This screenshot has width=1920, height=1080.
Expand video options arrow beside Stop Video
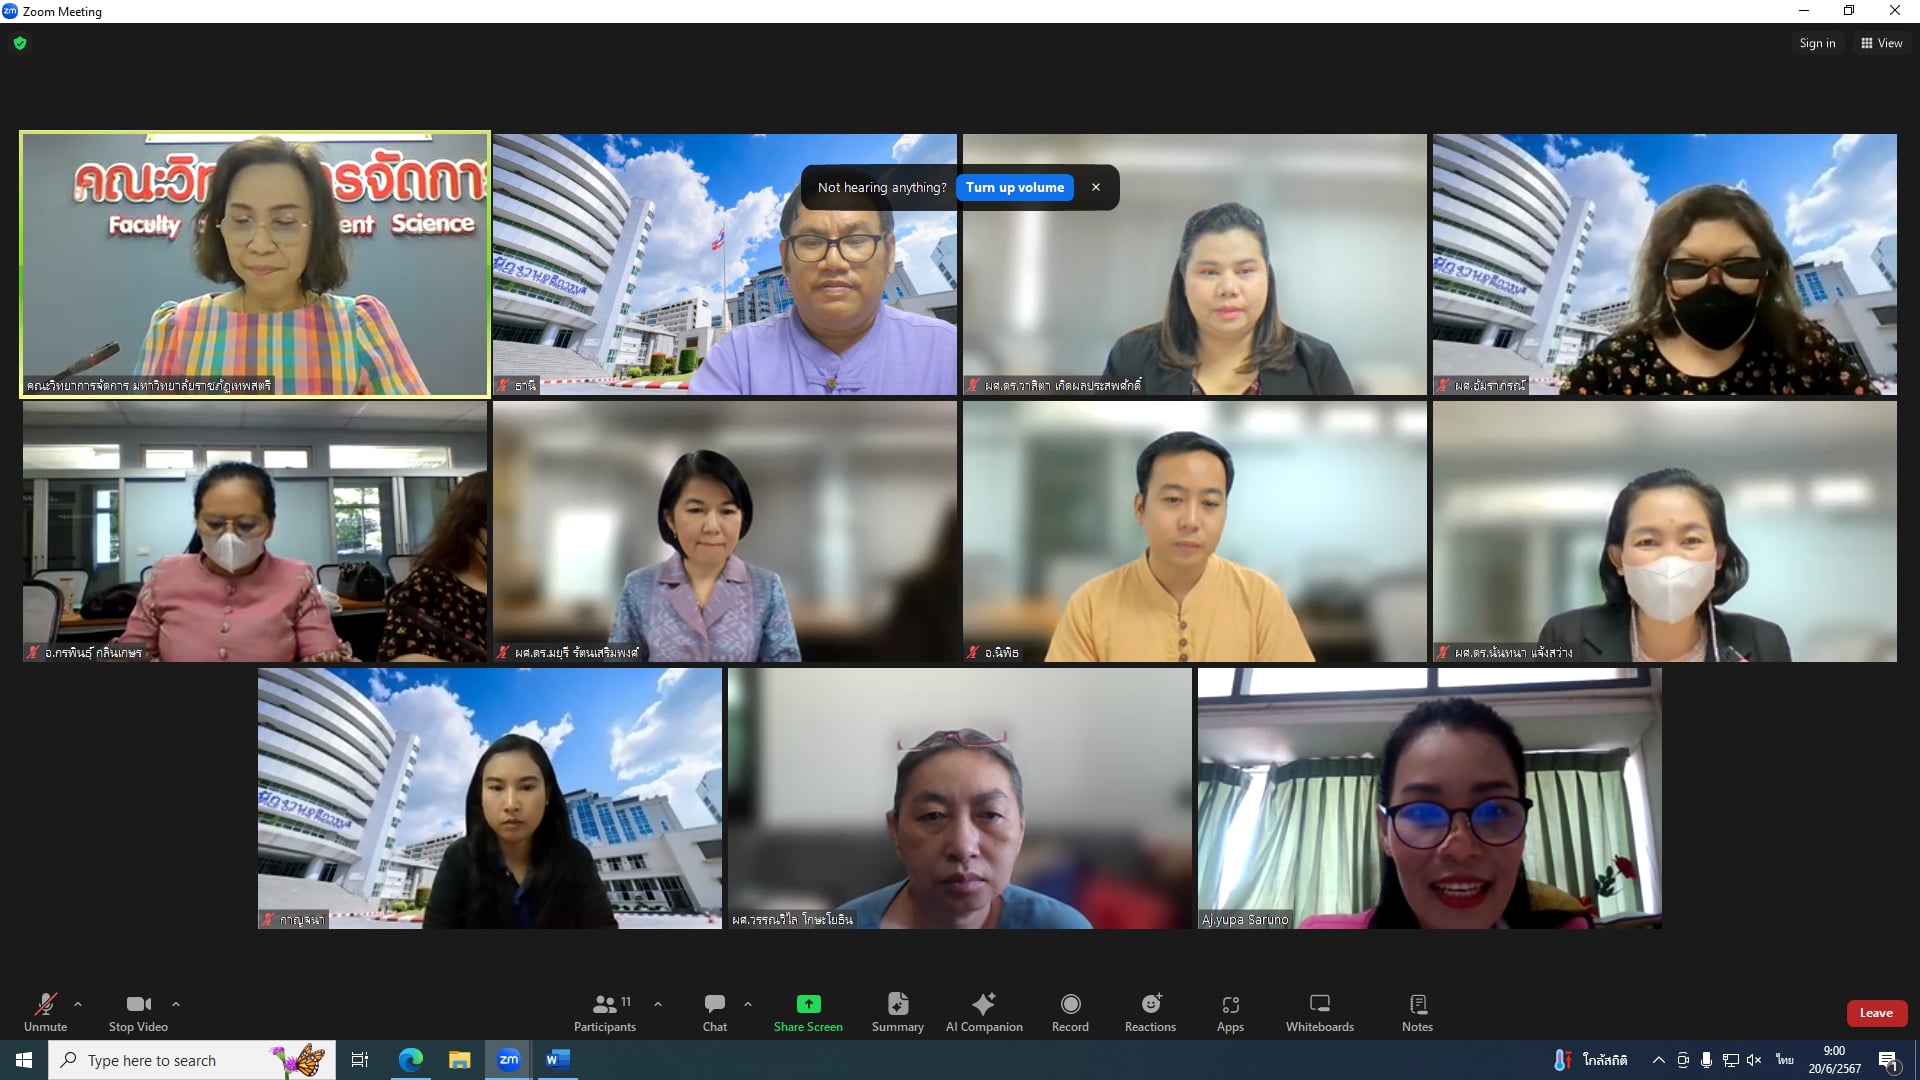176,1004
